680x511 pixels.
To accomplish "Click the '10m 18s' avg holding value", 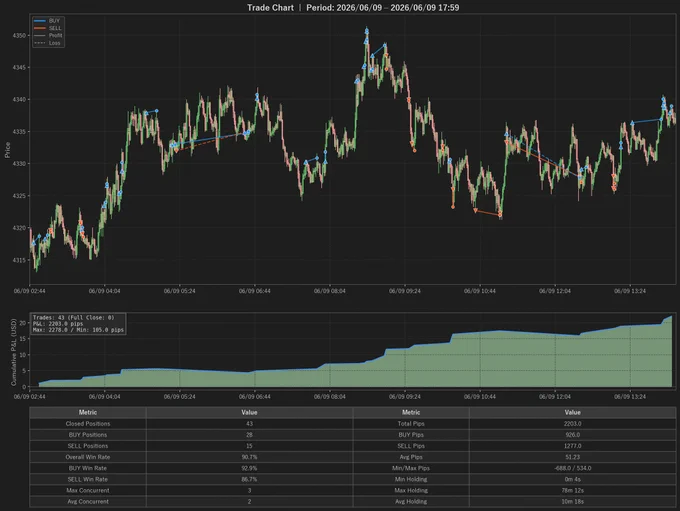I will pyautogui.click(x=572, y=501).
